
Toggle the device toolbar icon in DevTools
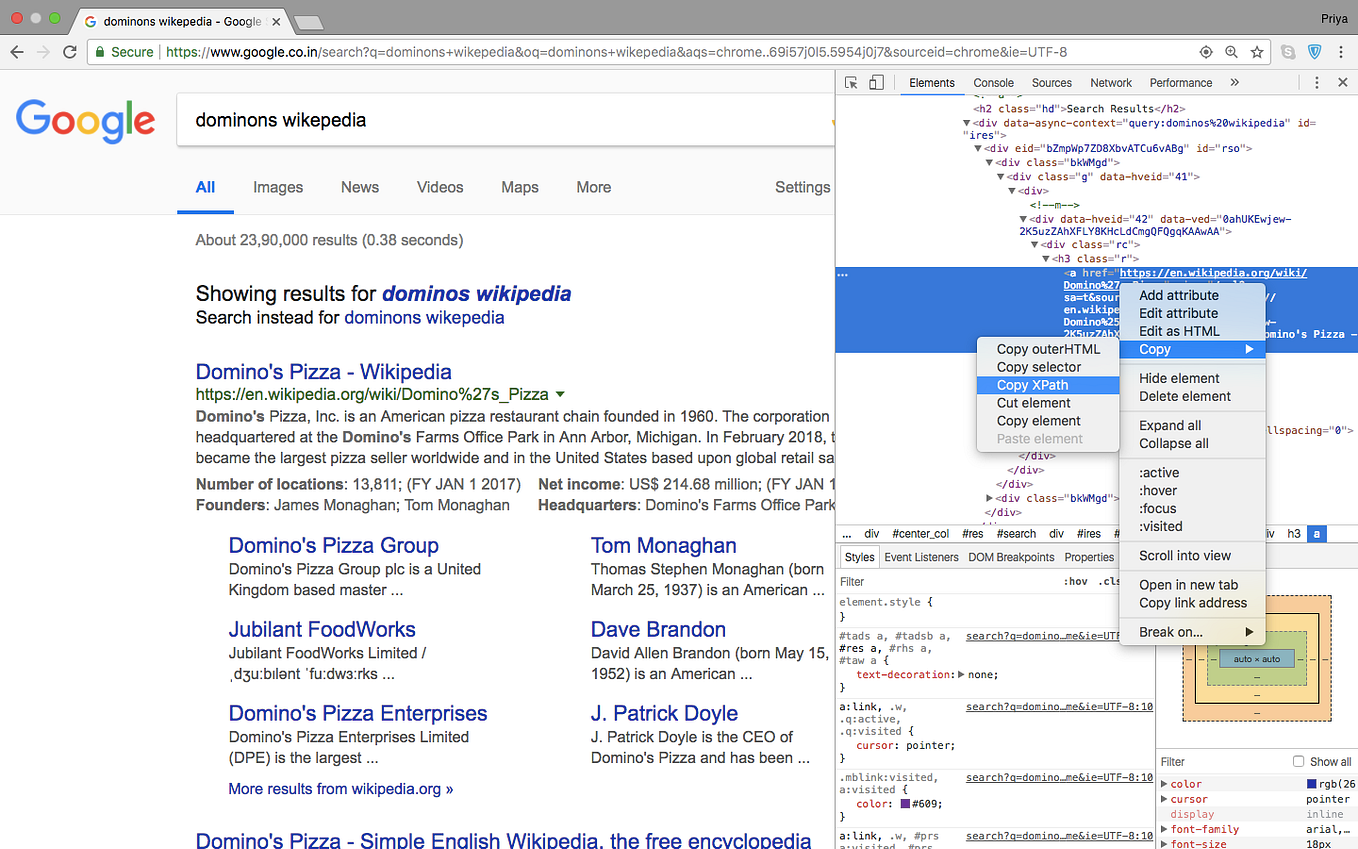(x=876, y=83)
